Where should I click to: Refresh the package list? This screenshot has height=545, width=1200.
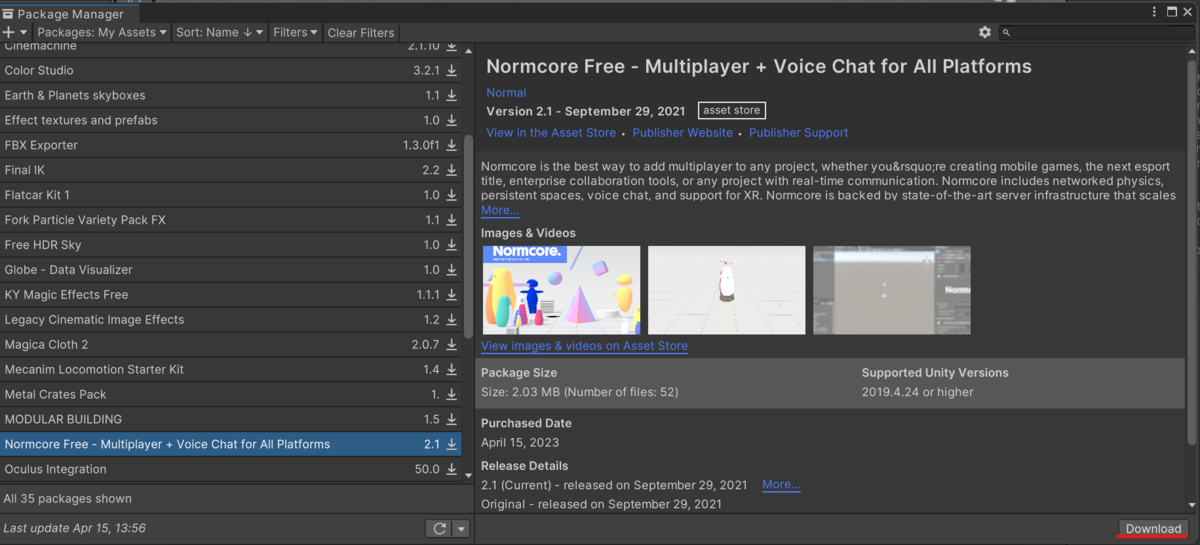439,529
